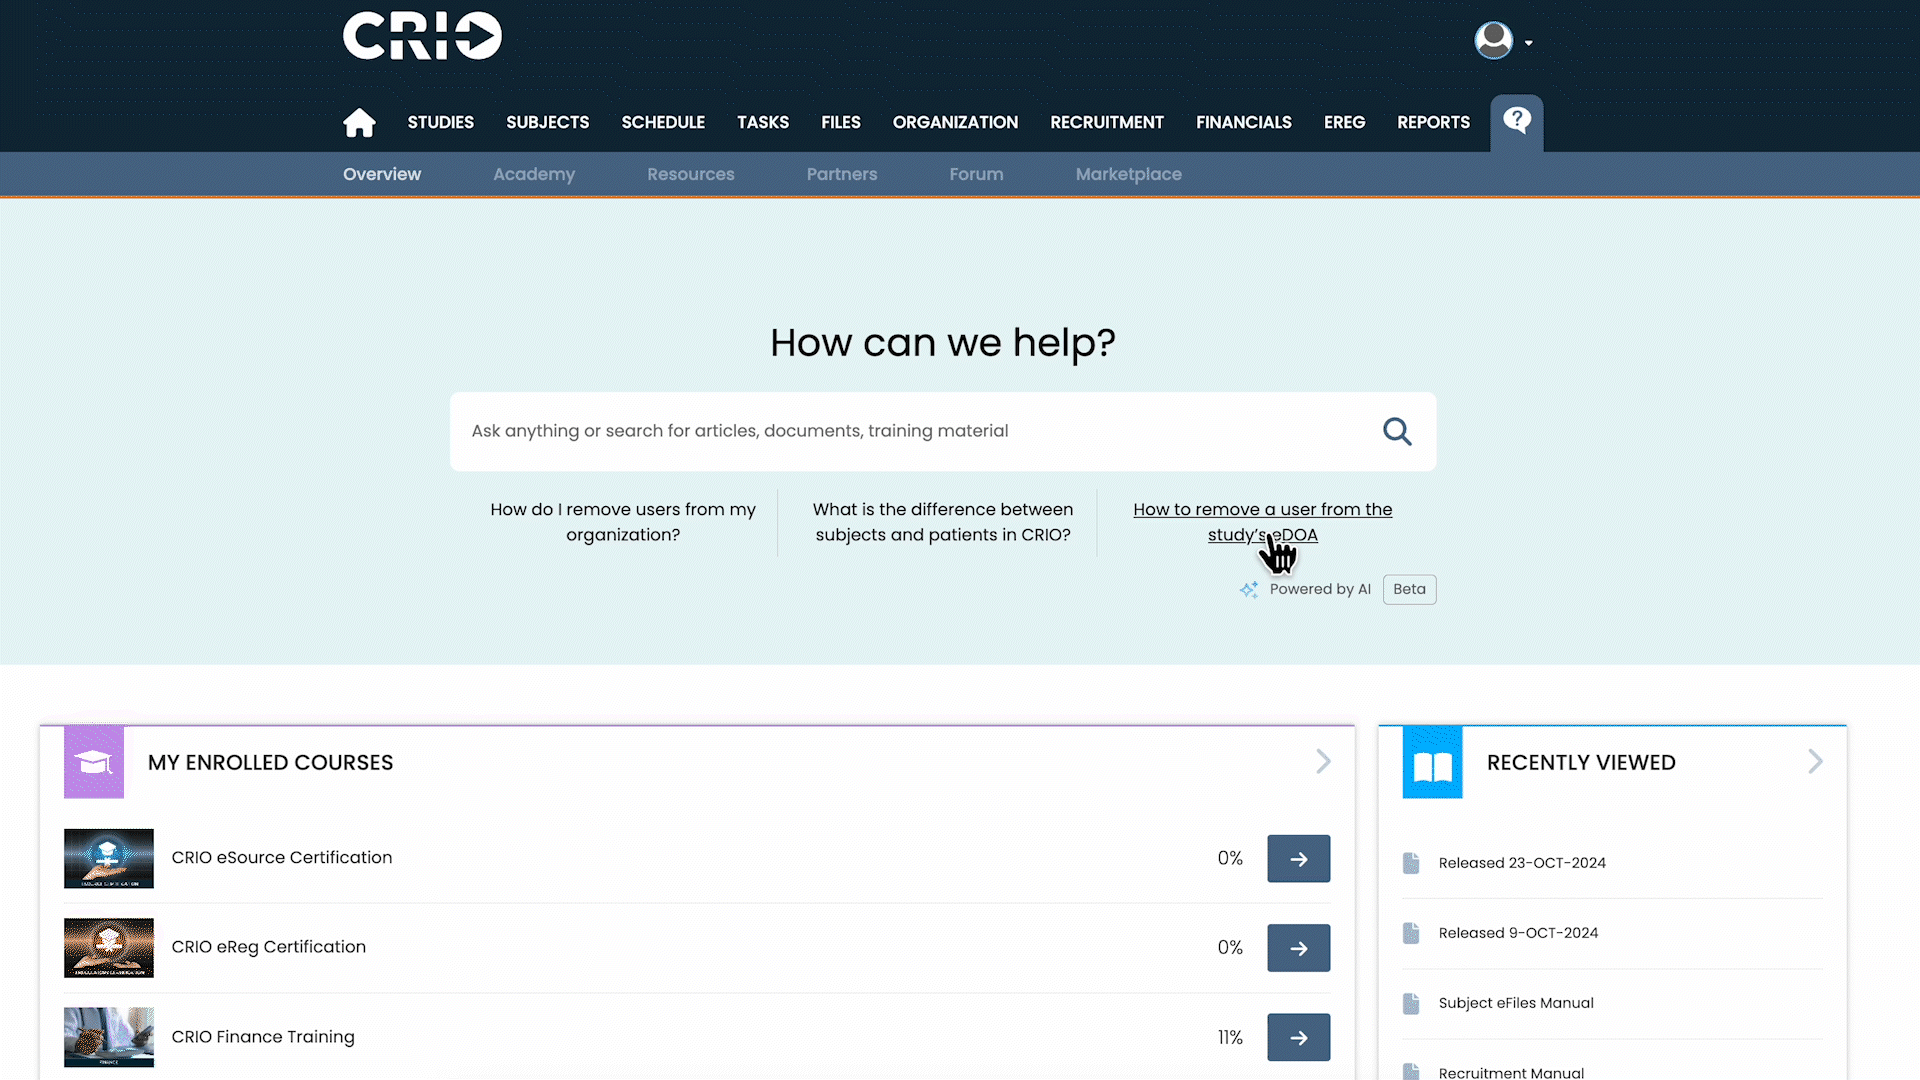The image size is (1920, 1080).
Task: Open Recruitment Manual document
Action: coord(1511,1072)
